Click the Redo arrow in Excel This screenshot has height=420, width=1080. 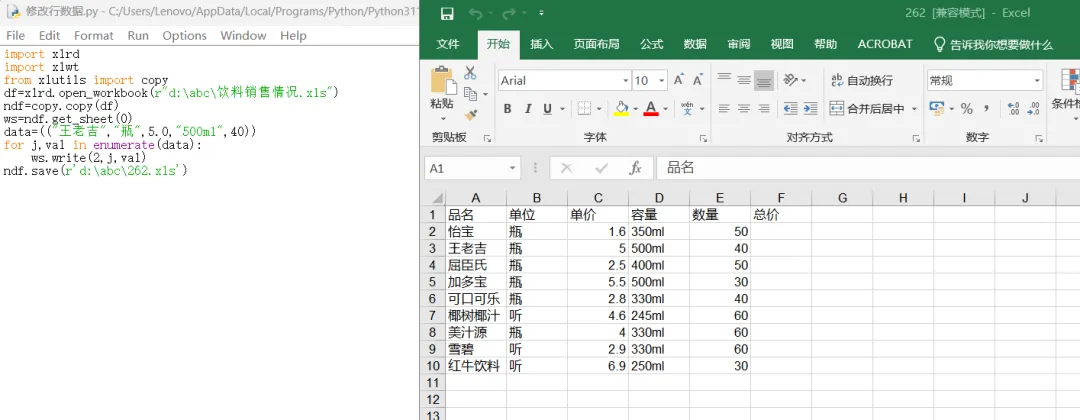click(x=509, y=14)
